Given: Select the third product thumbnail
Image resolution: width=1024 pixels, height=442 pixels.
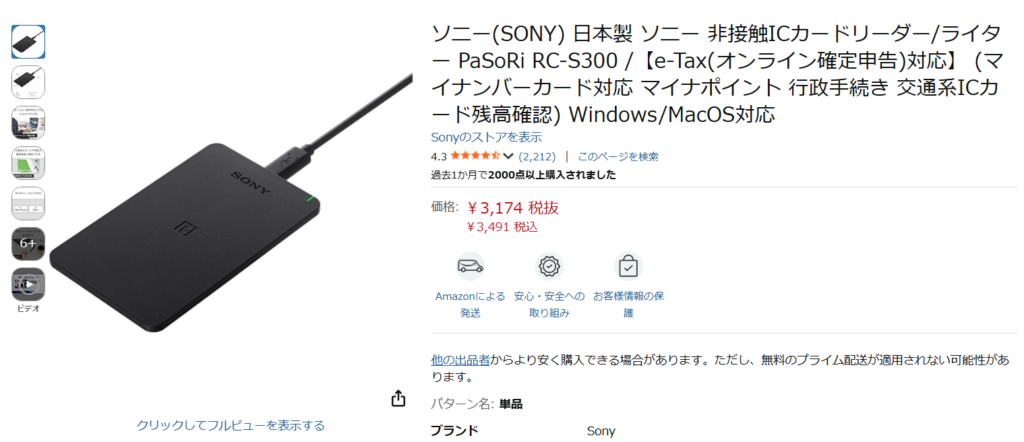Looking at the screenshot, I should click(x=28, y=123).
